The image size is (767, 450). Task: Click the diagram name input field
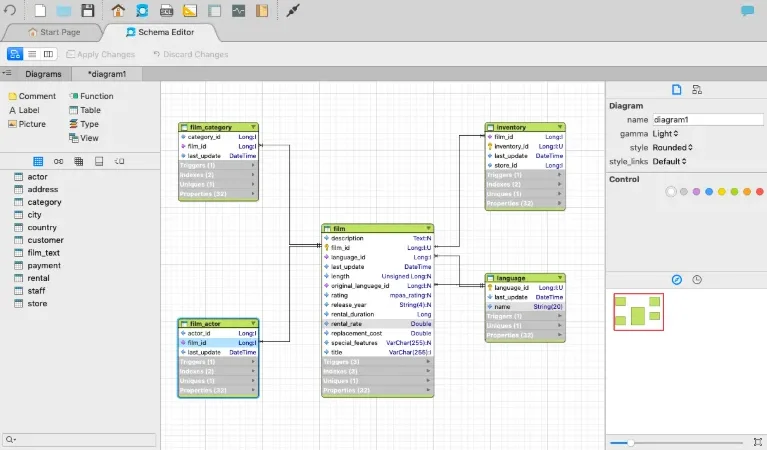[x=708, y=119]
